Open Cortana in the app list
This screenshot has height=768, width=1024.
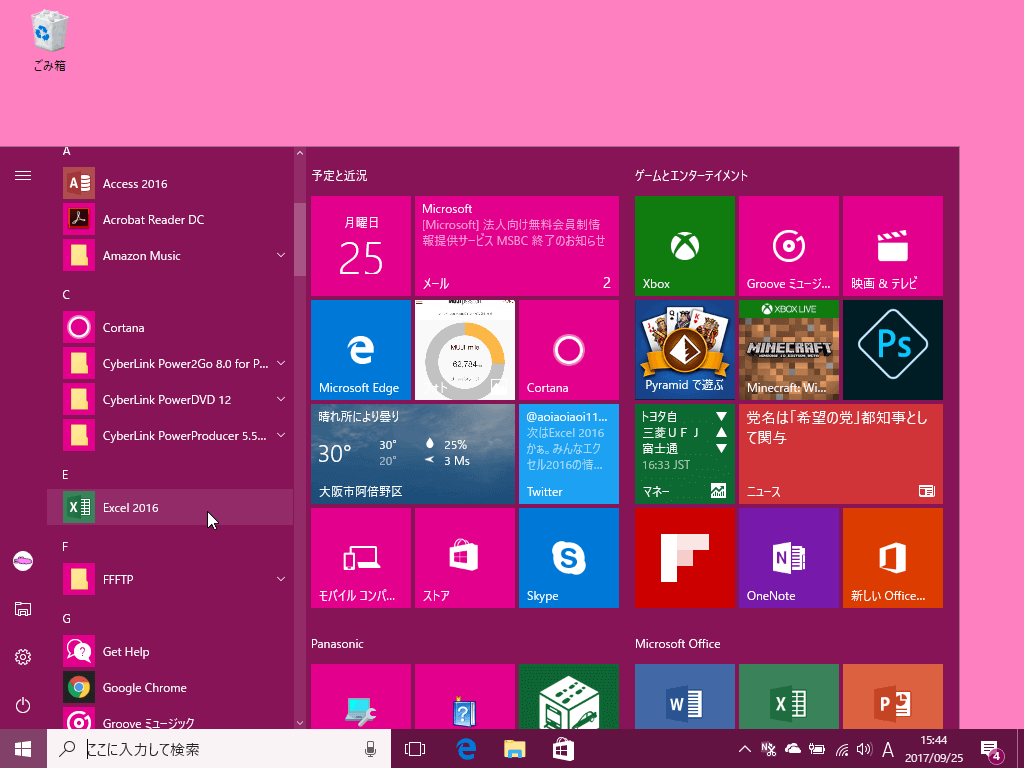click(170, 327)
